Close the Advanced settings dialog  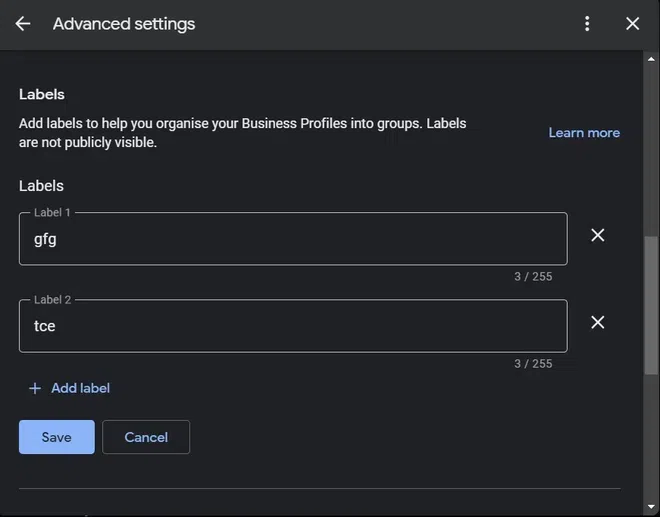click(x=632, y=24)
